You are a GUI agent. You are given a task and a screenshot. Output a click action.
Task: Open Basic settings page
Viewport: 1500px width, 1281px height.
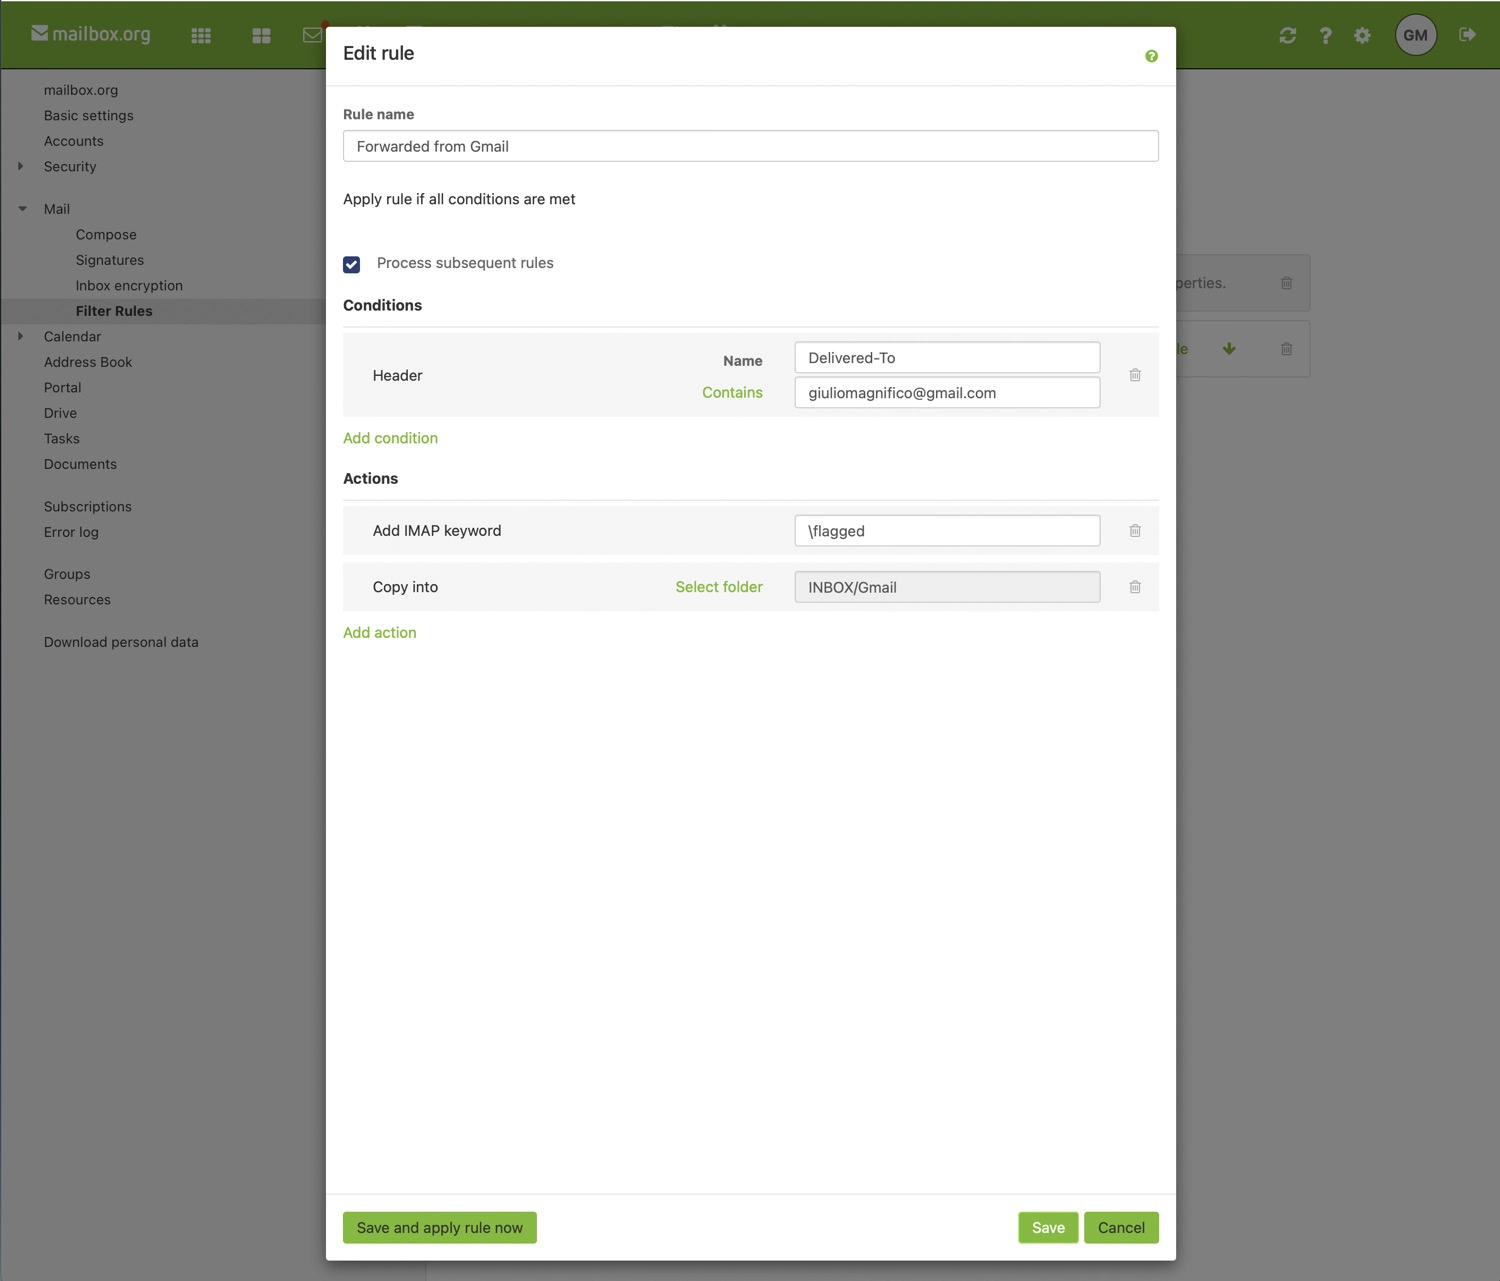pos(89,115)
